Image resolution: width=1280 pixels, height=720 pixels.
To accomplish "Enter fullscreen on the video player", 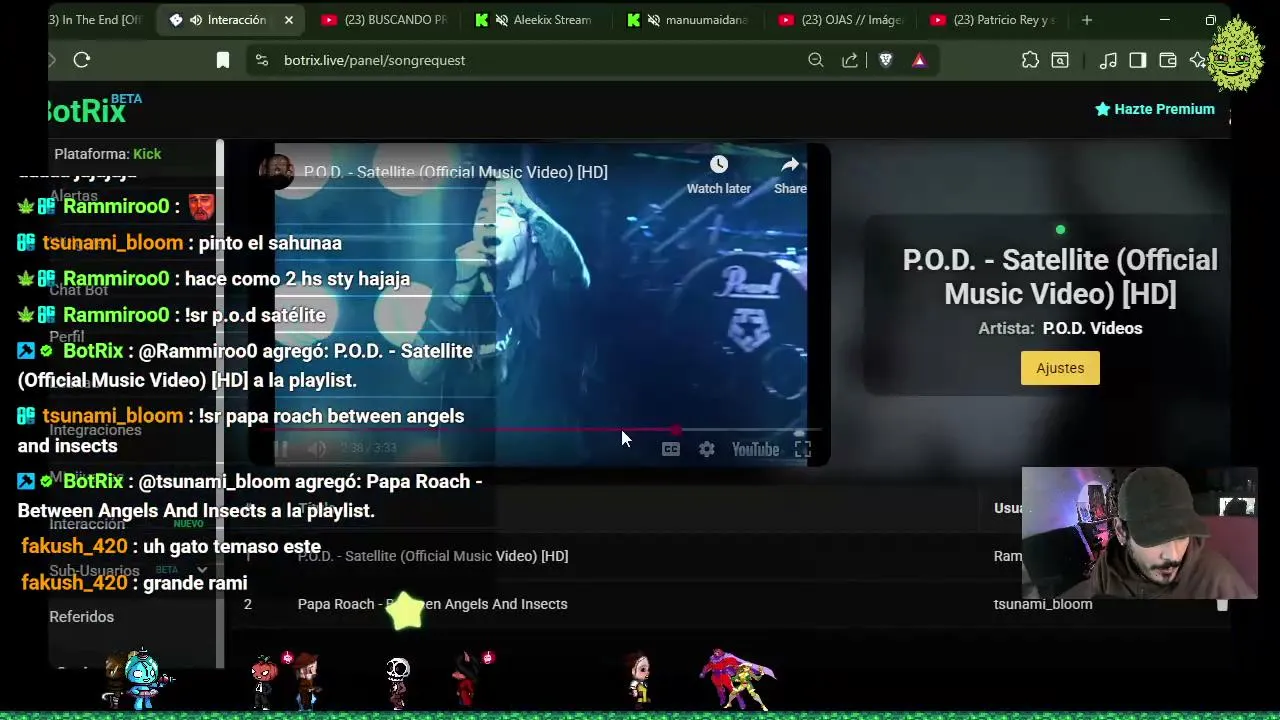I will (x=802, y=449).
